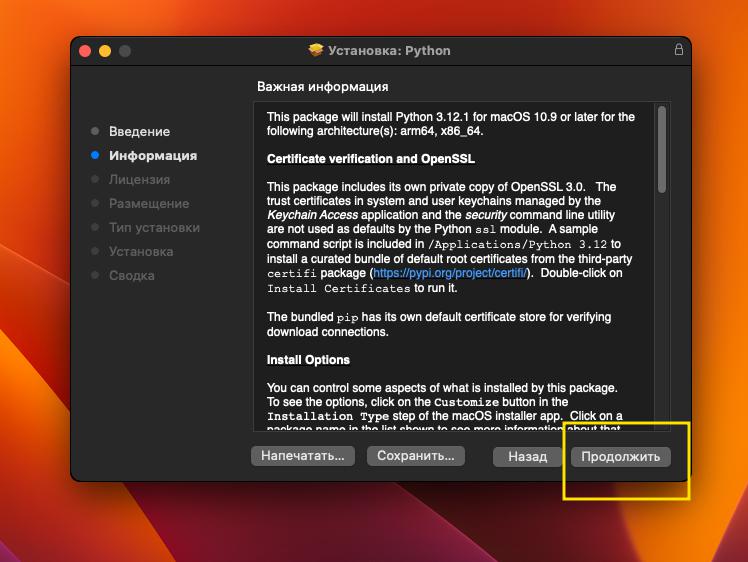The height and width of the screenshot is (562, 748).
Task: Select the Лицензия step in sidebar
Action: (x=139, y=179)
